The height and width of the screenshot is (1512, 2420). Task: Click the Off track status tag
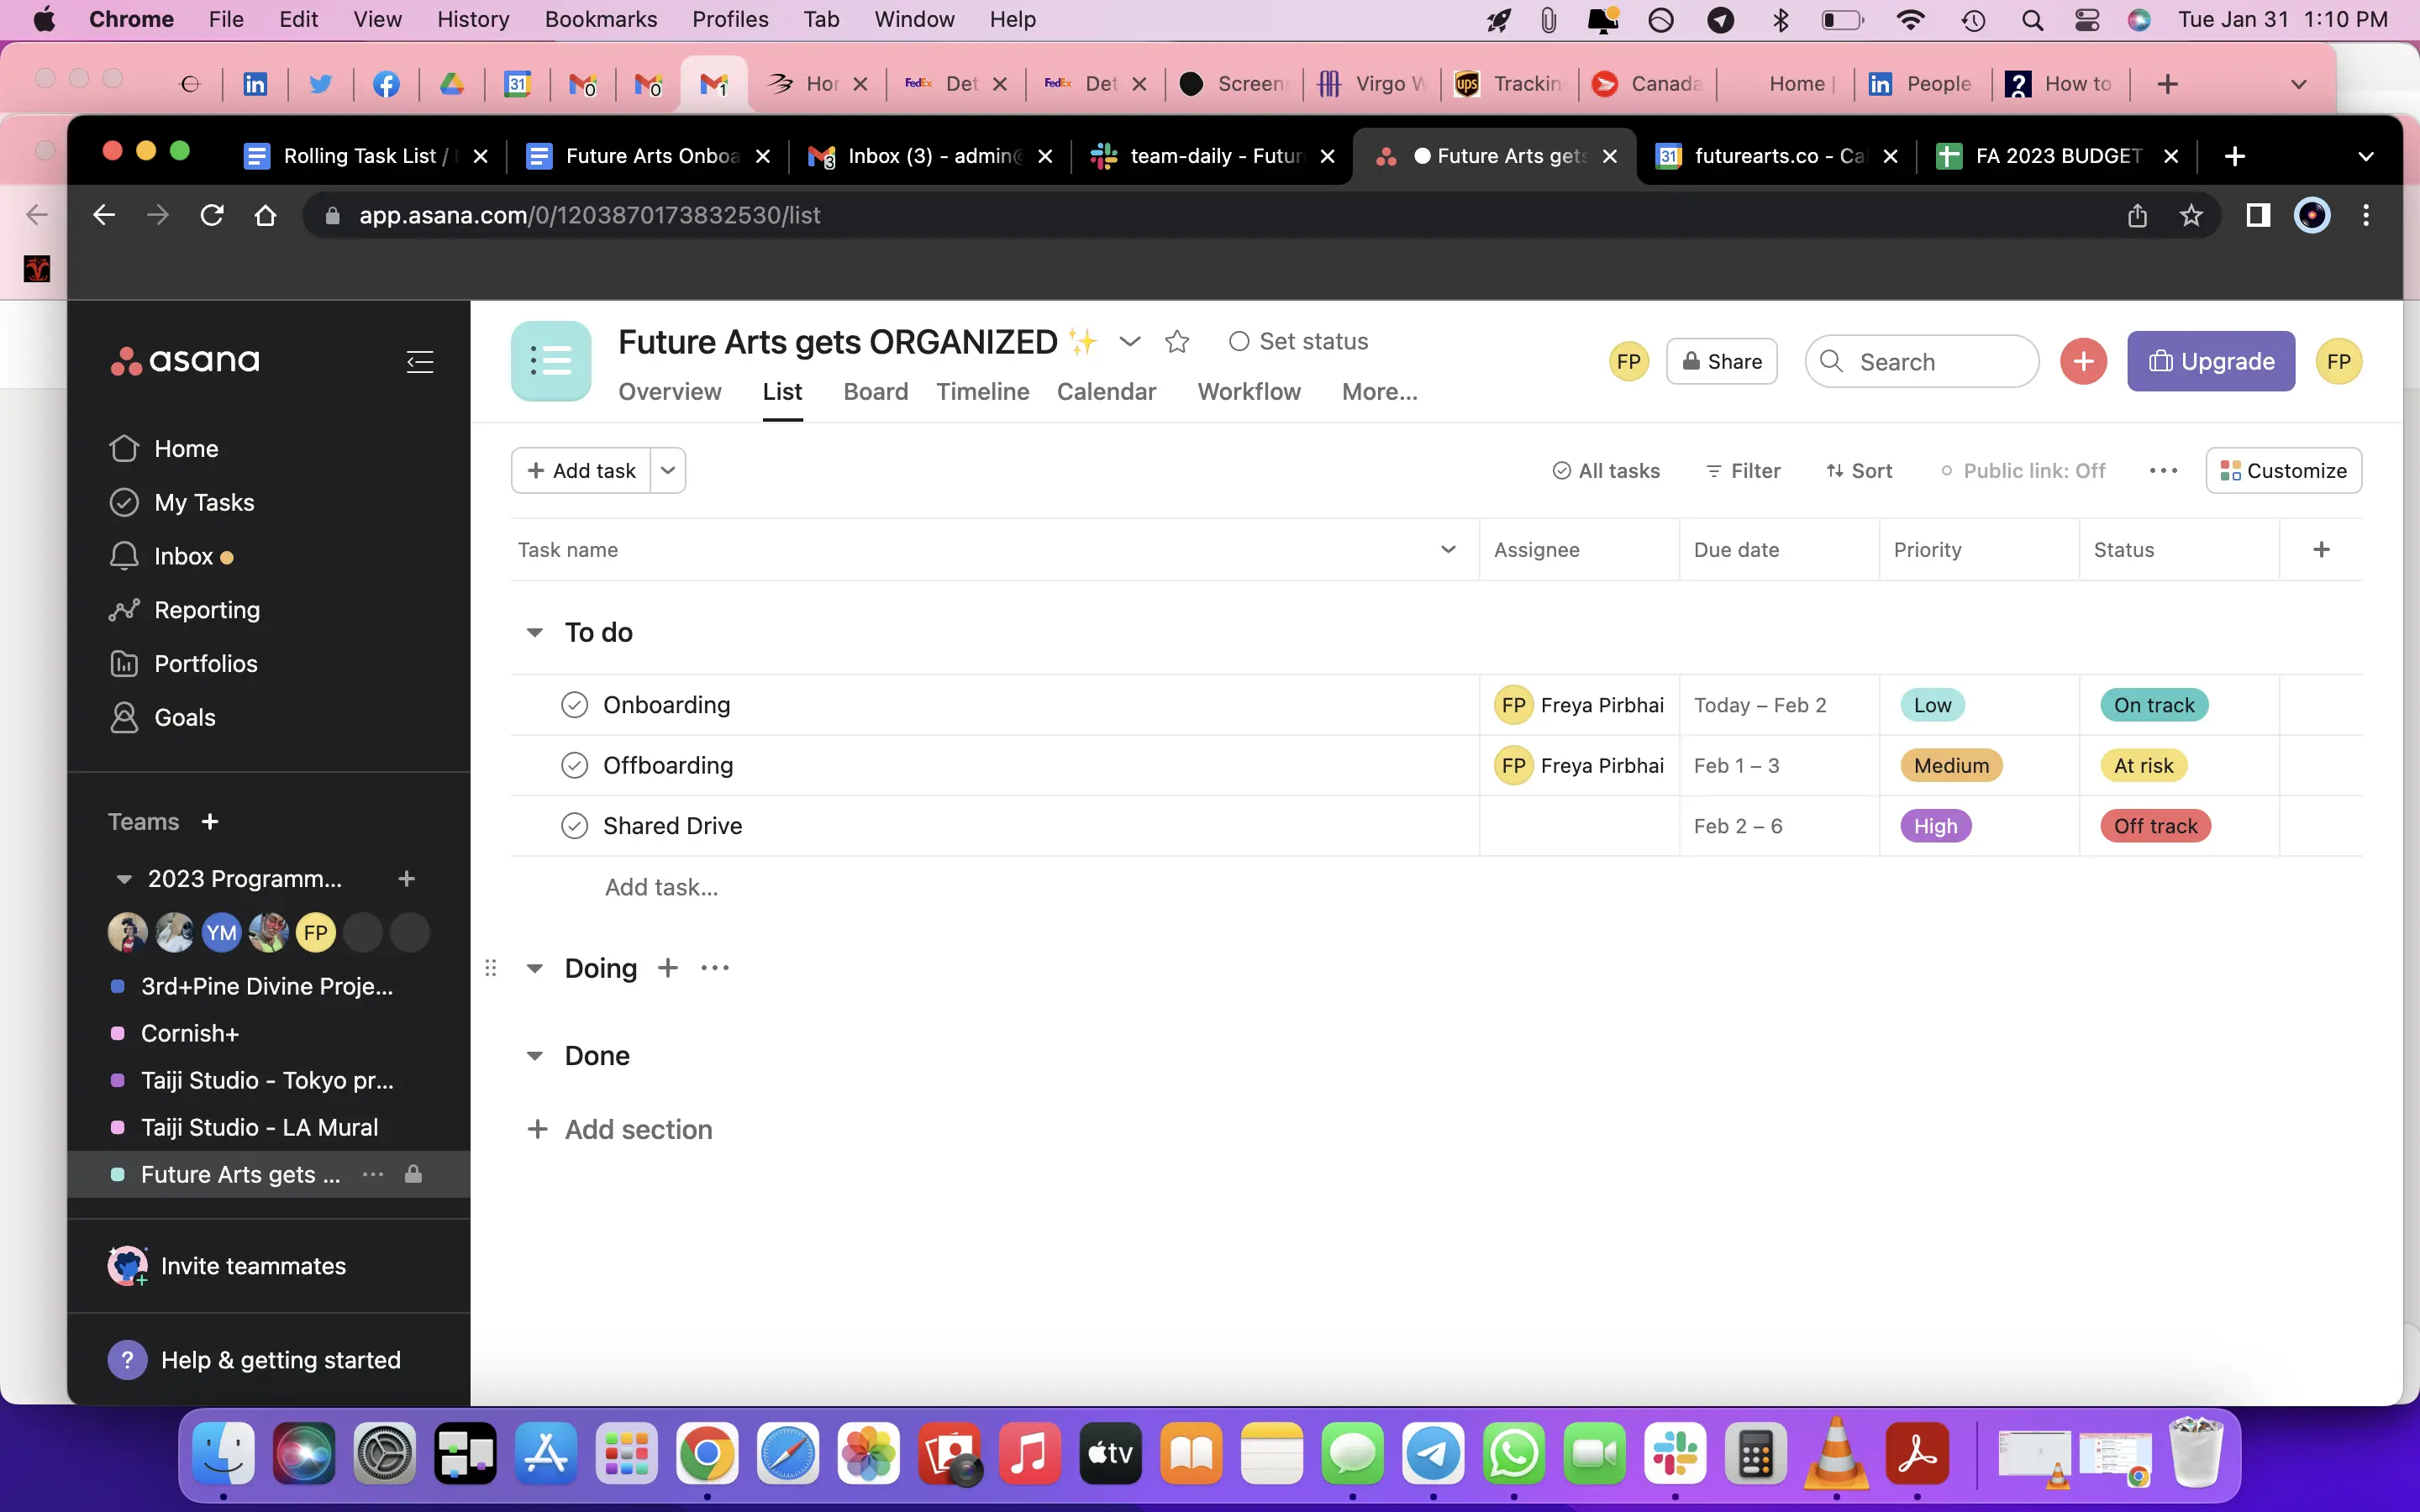click(x=2155, y=826)
